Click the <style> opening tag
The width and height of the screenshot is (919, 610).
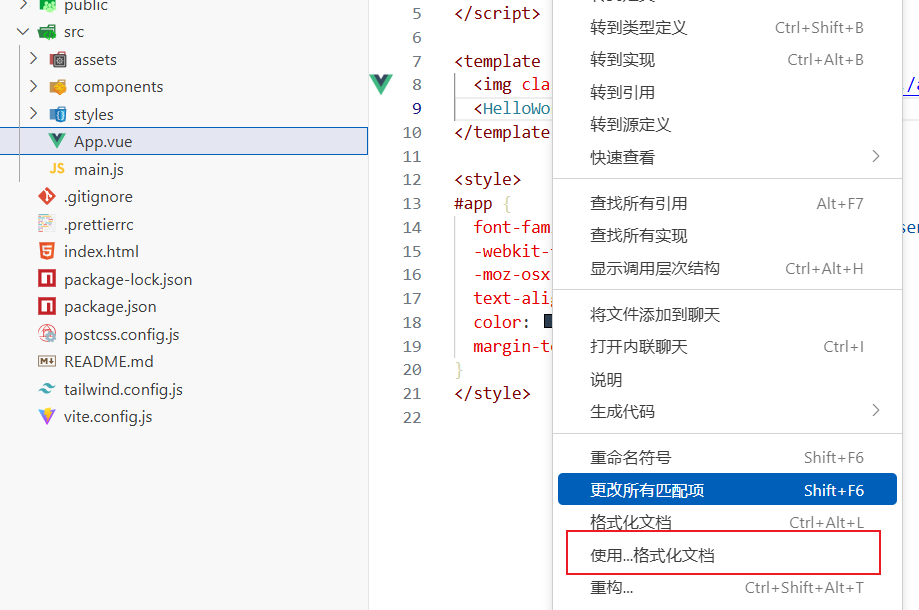(x=488, y=179)
